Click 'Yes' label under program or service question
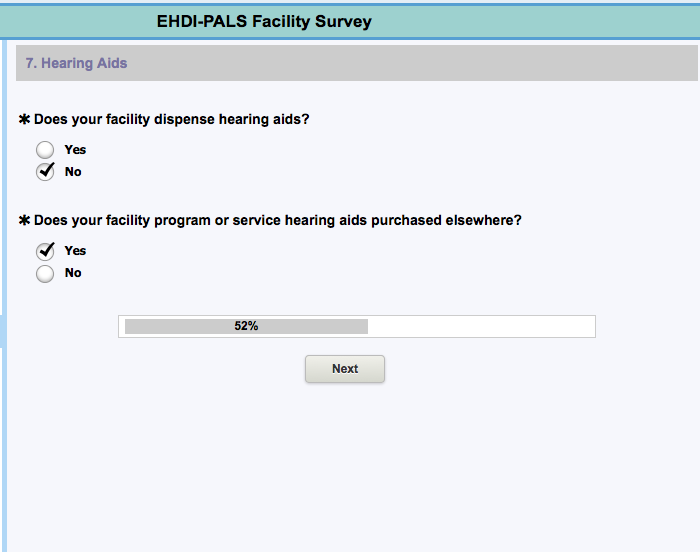The width and height of the screenshot is (700, 552). 75,251
